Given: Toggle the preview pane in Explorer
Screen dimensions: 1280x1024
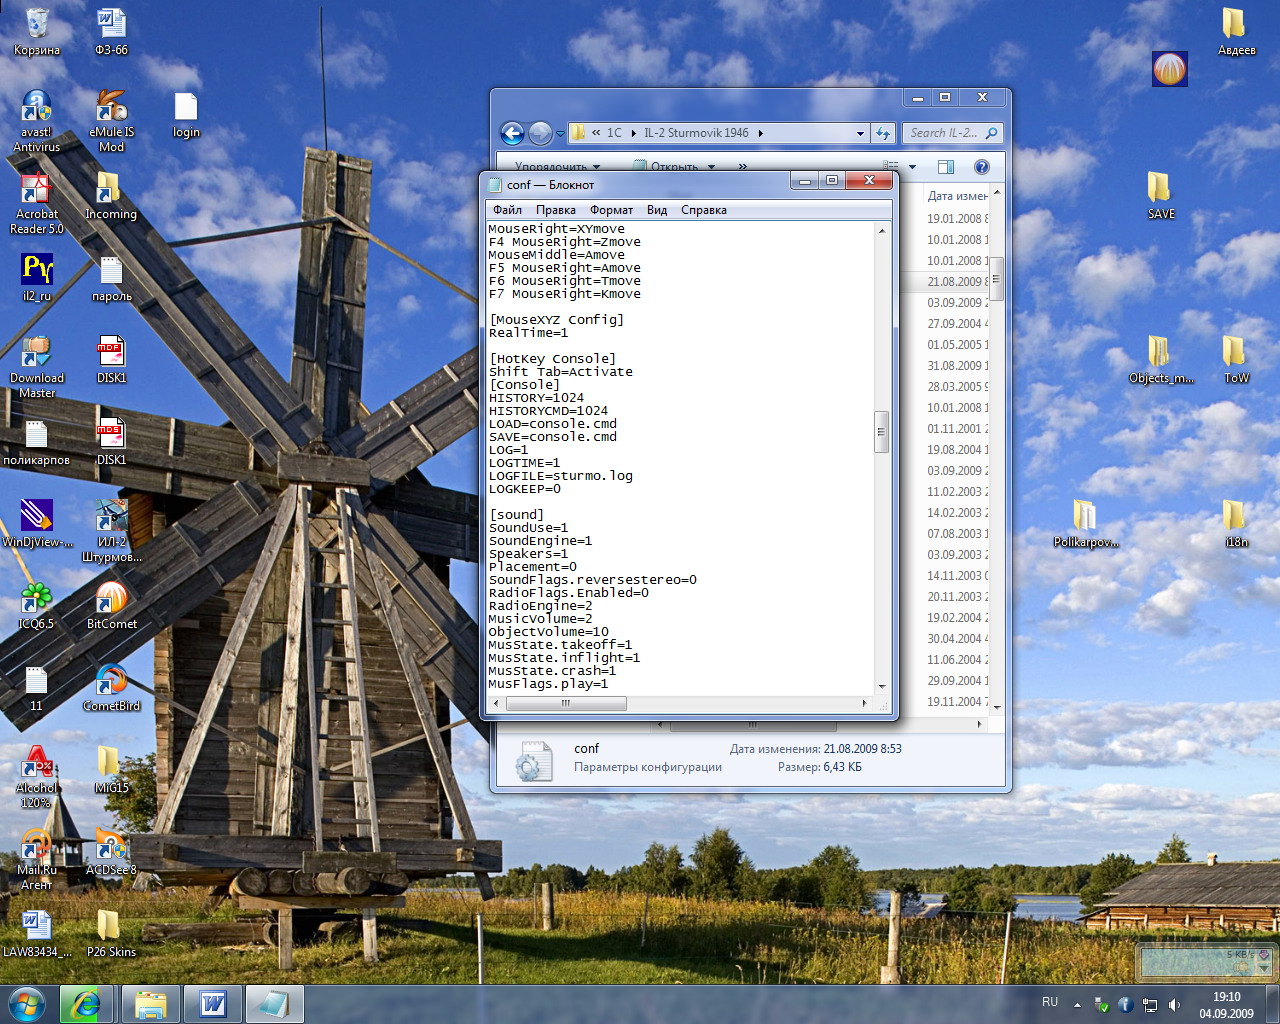Looking at the screenshot, I should click(946, 167).
